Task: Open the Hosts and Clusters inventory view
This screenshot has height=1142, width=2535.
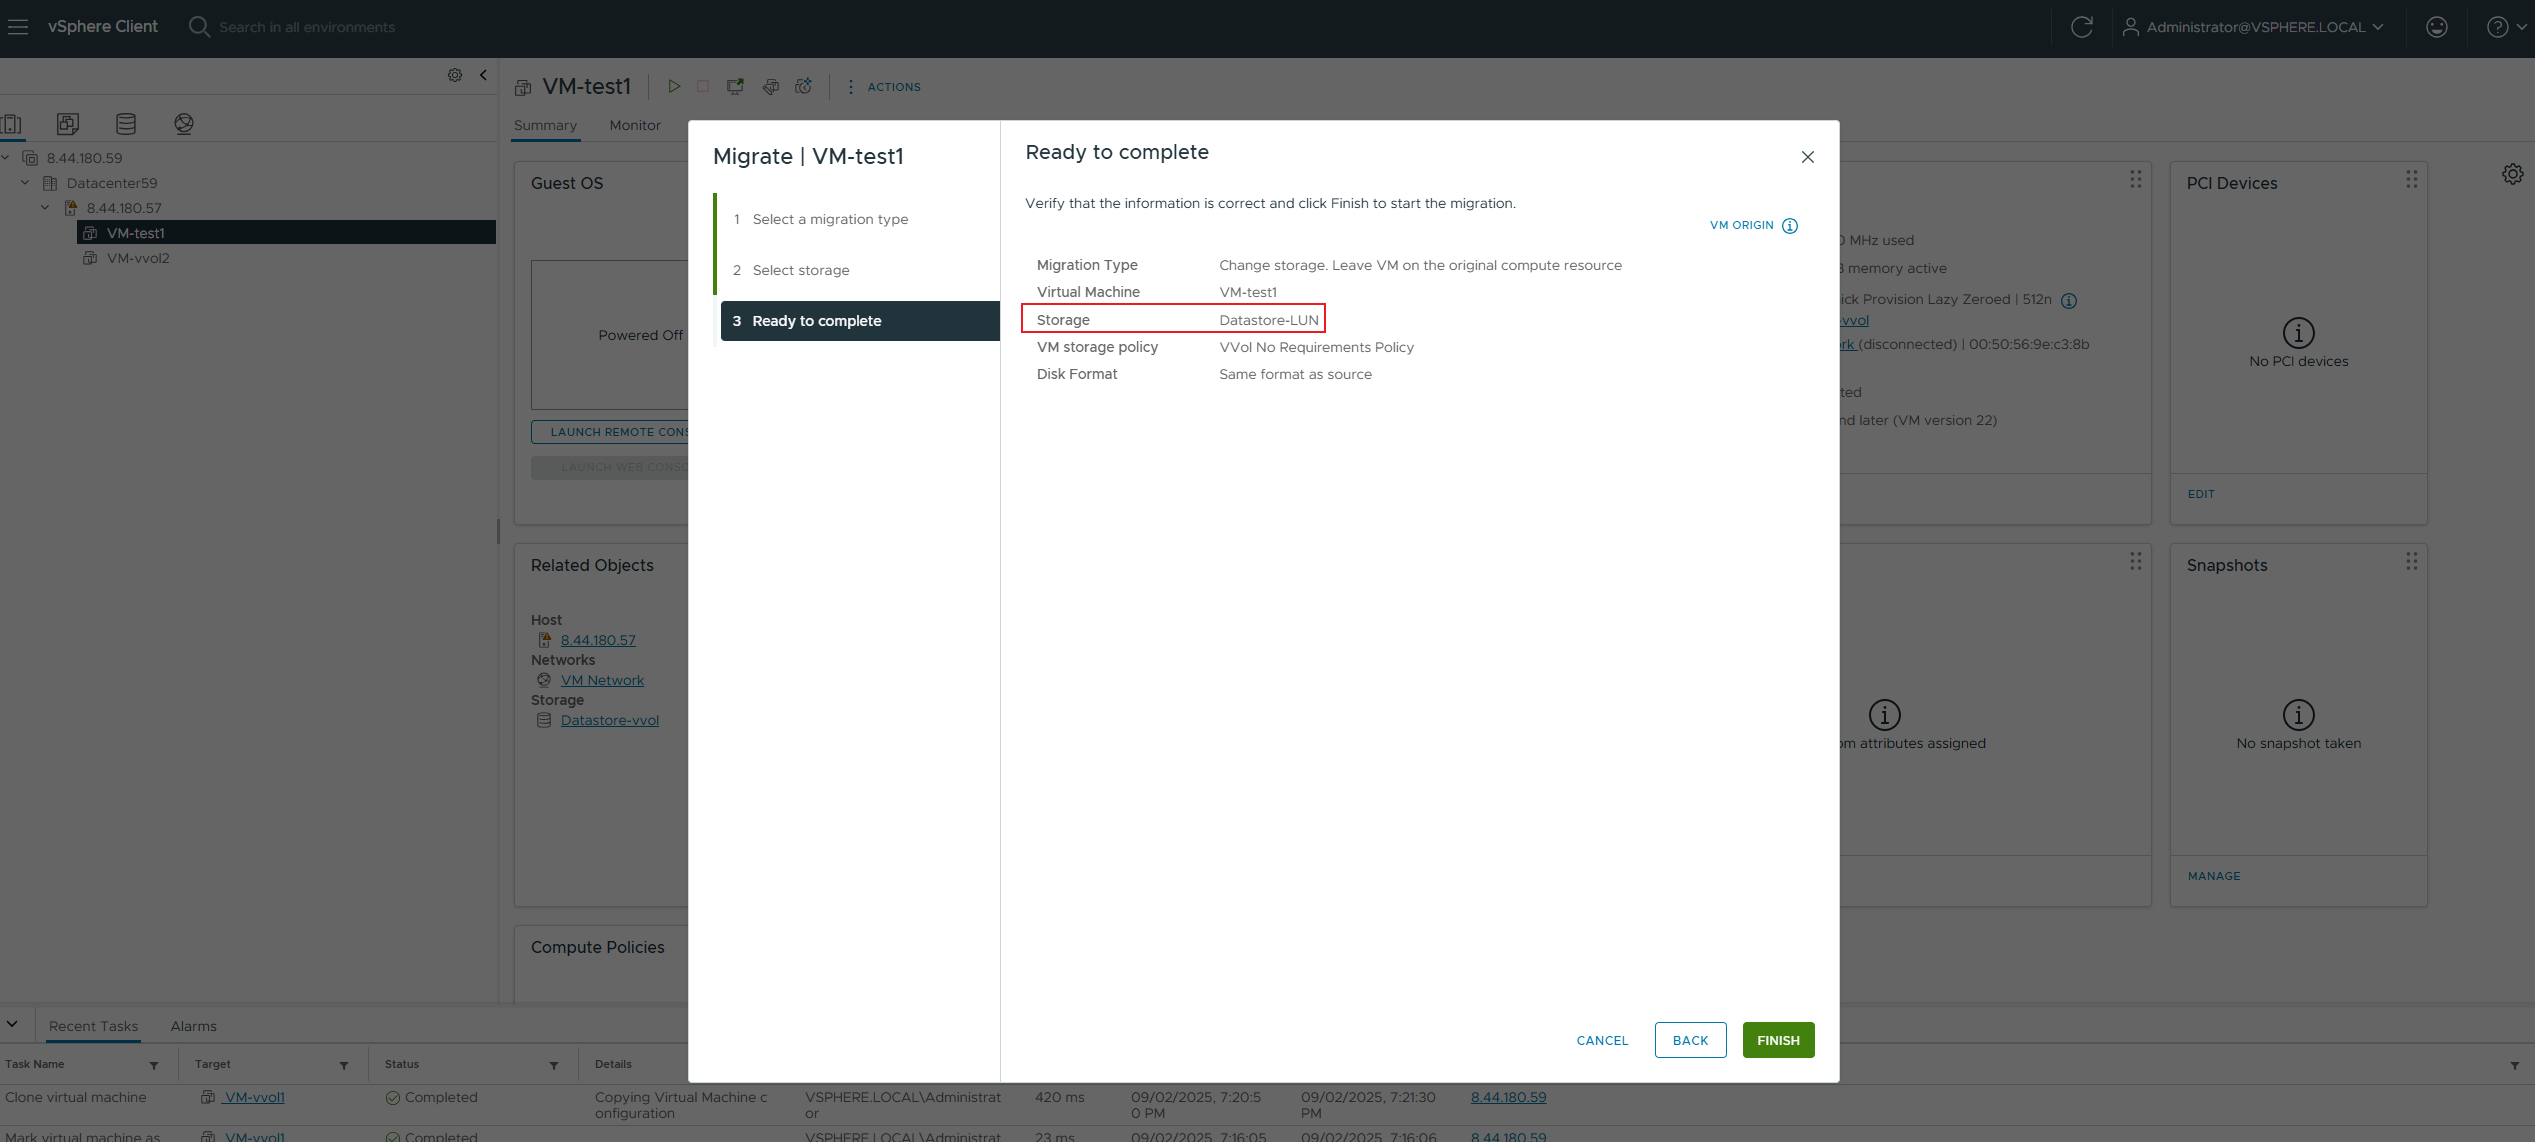Action: pyautogui.click(x=12, y=124)
